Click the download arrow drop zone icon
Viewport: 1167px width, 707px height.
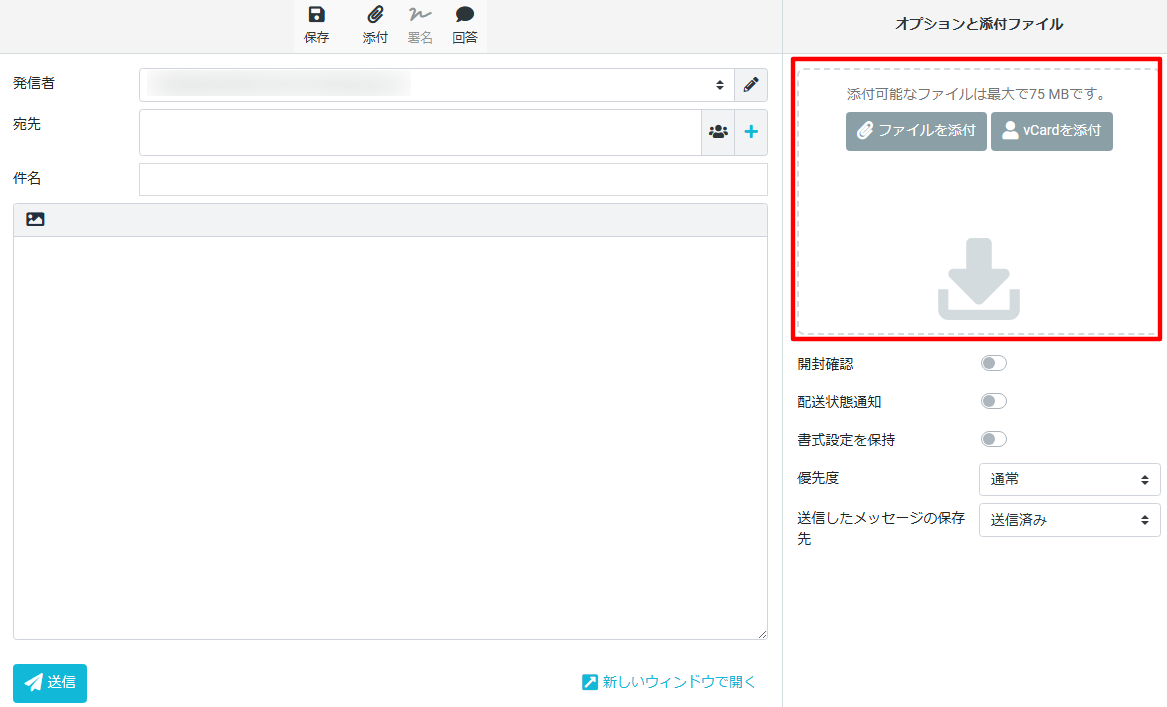coord(979,279)
